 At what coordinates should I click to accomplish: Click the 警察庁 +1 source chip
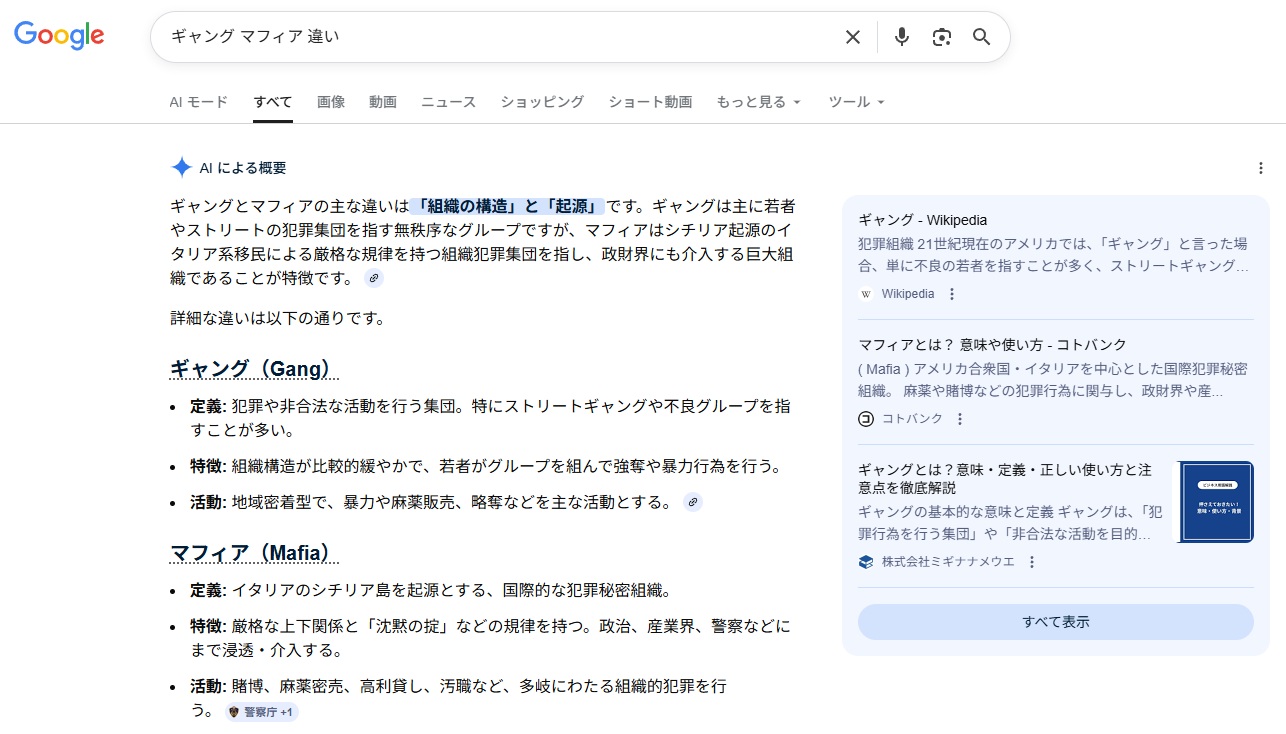[x=262, y=712]
